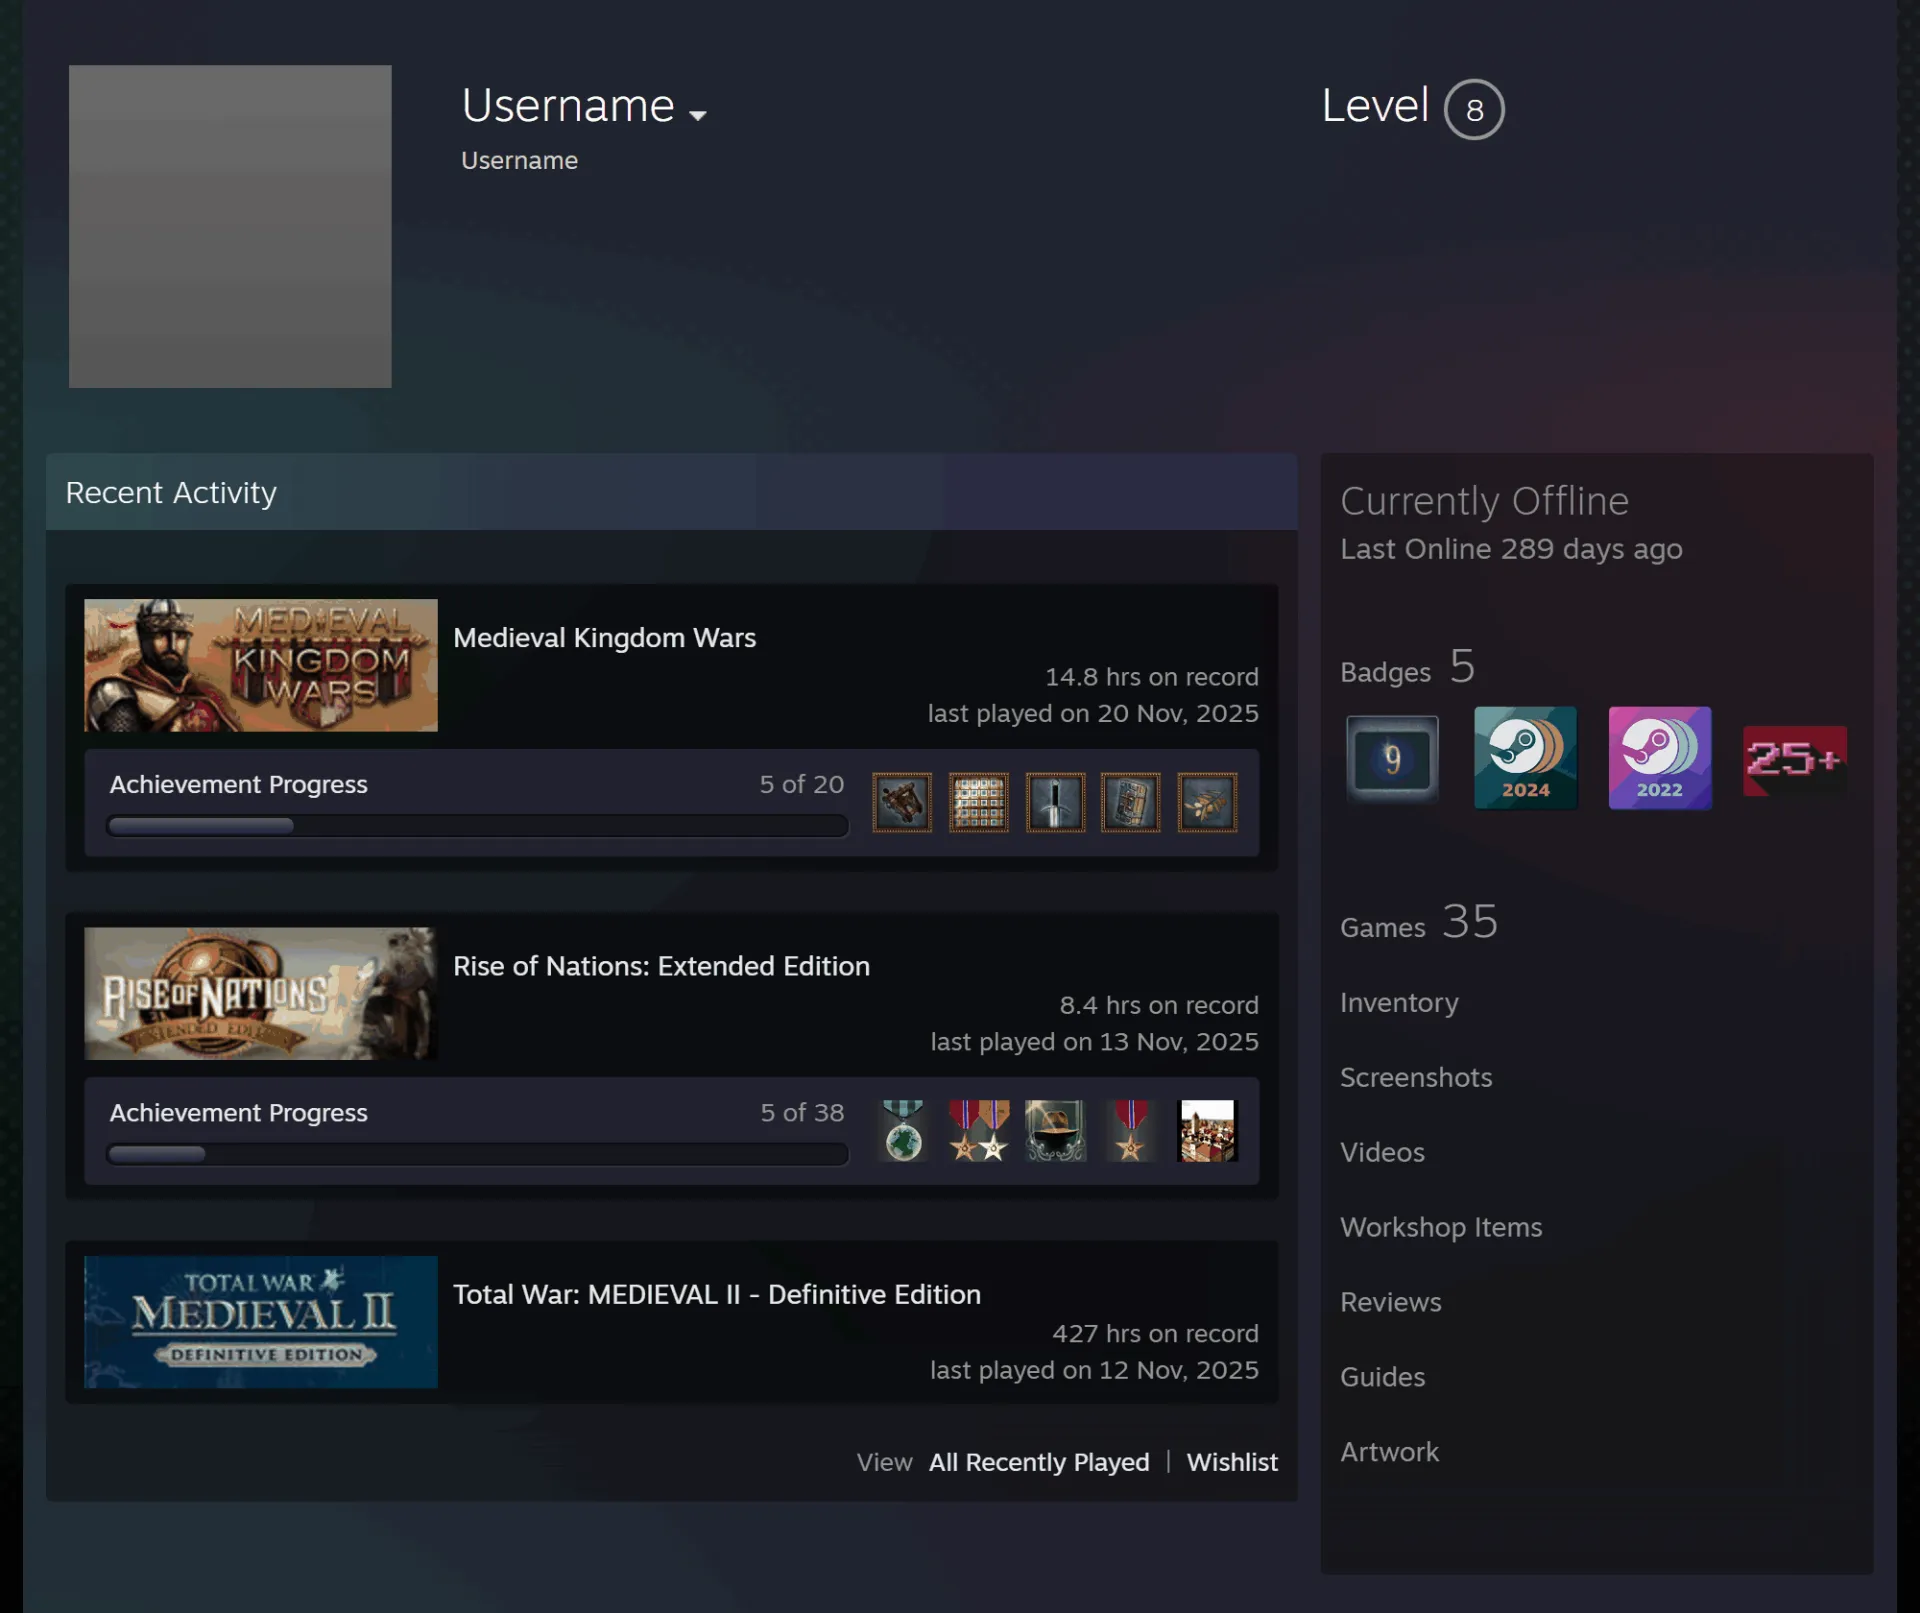Open the Username dropdown arrow
The image size is (1920, 1613).
click(698, 115)
